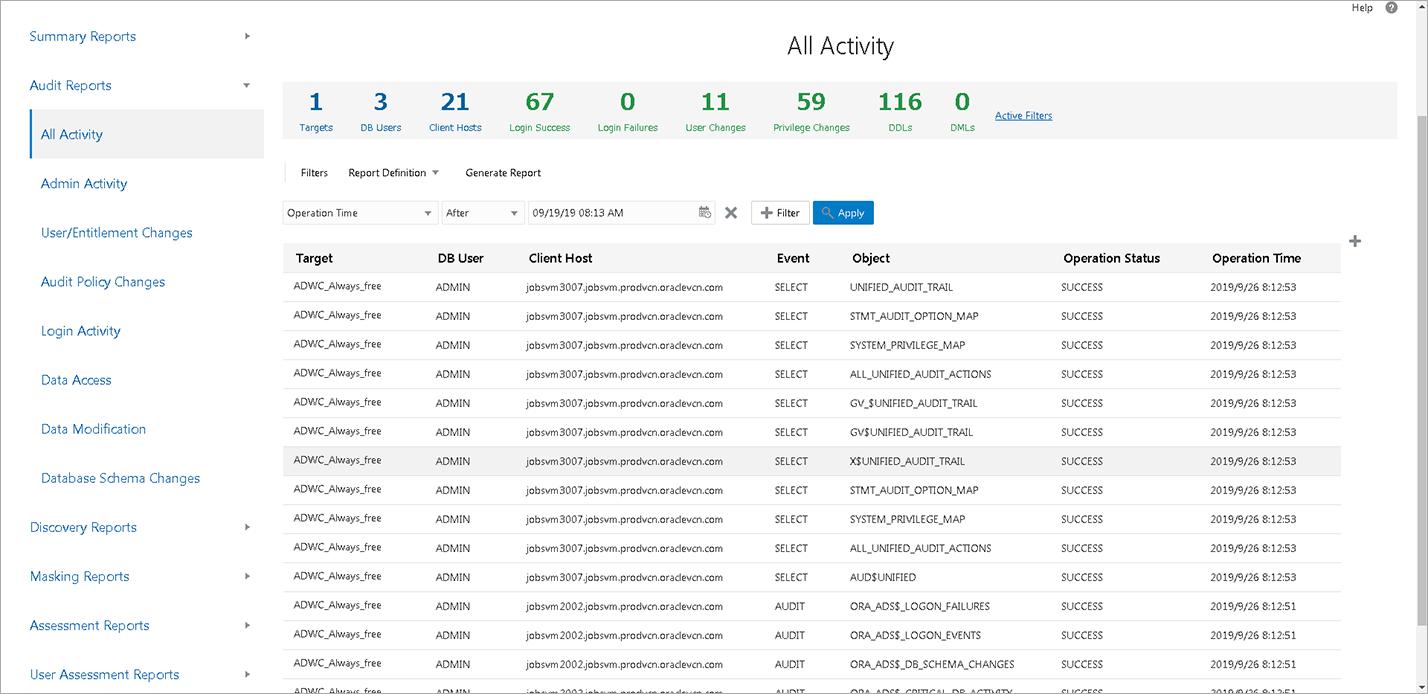Click the All Activity page heading
Screen dimensions: 1428x694
point(840,46)
